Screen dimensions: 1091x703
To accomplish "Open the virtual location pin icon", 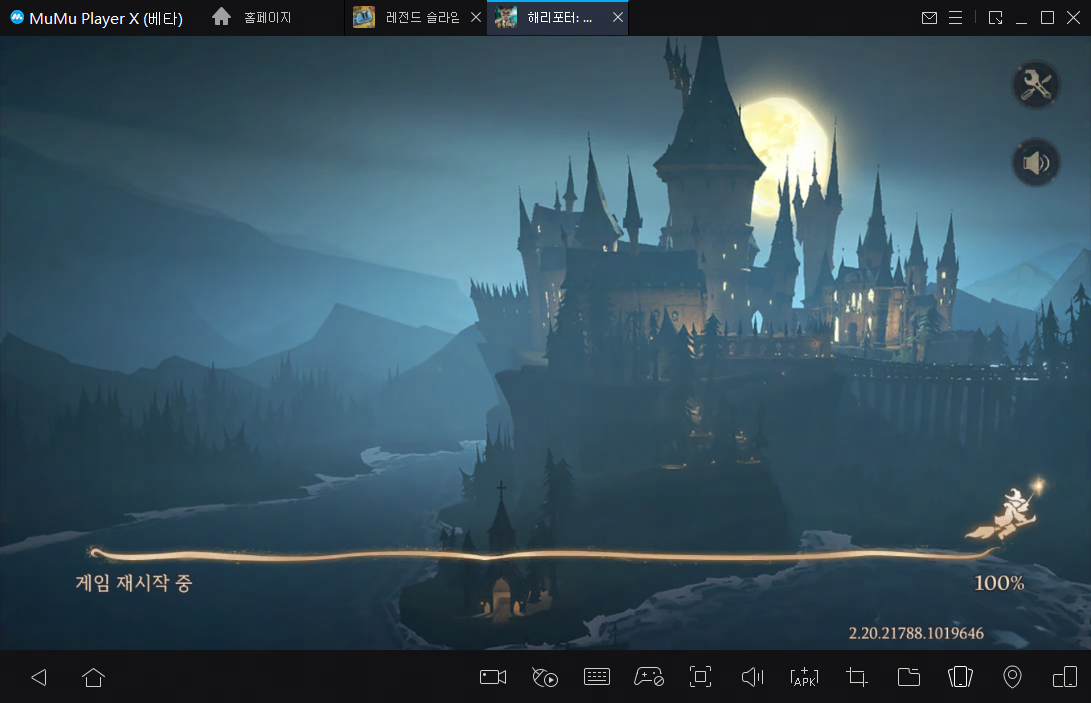I will (1012, 677).
